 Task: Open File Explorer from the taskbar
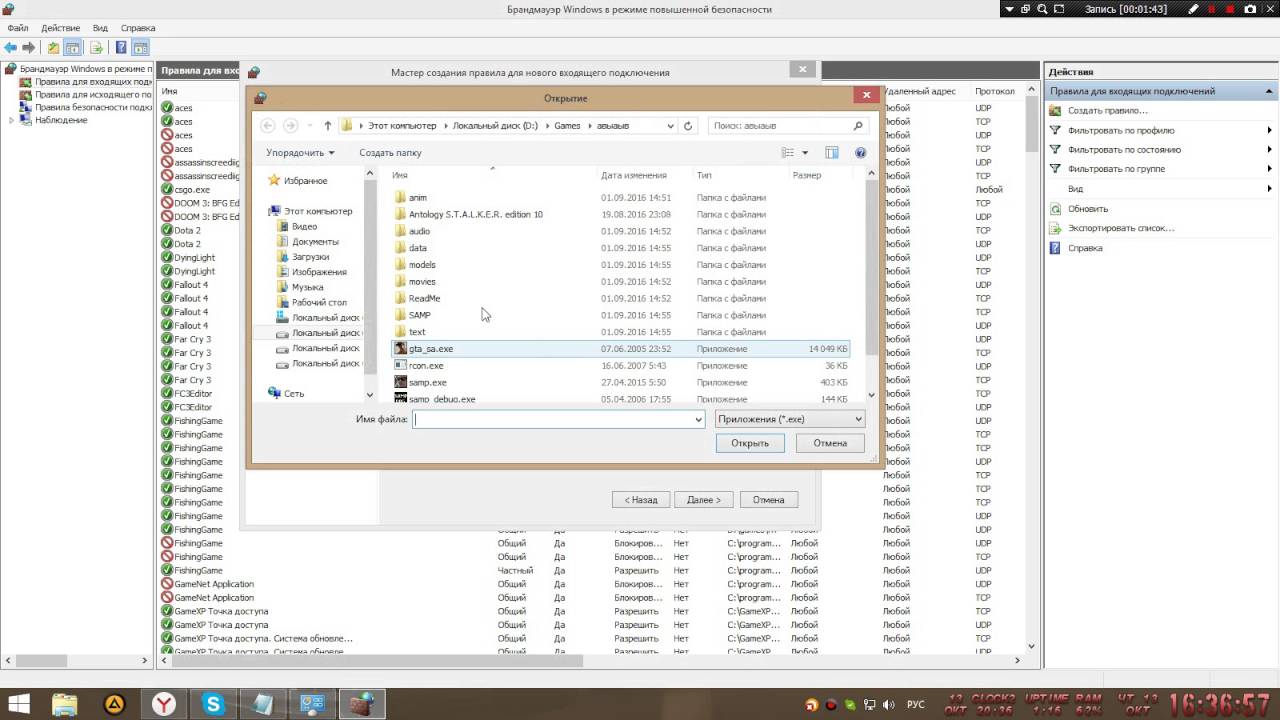coord(64,704)
